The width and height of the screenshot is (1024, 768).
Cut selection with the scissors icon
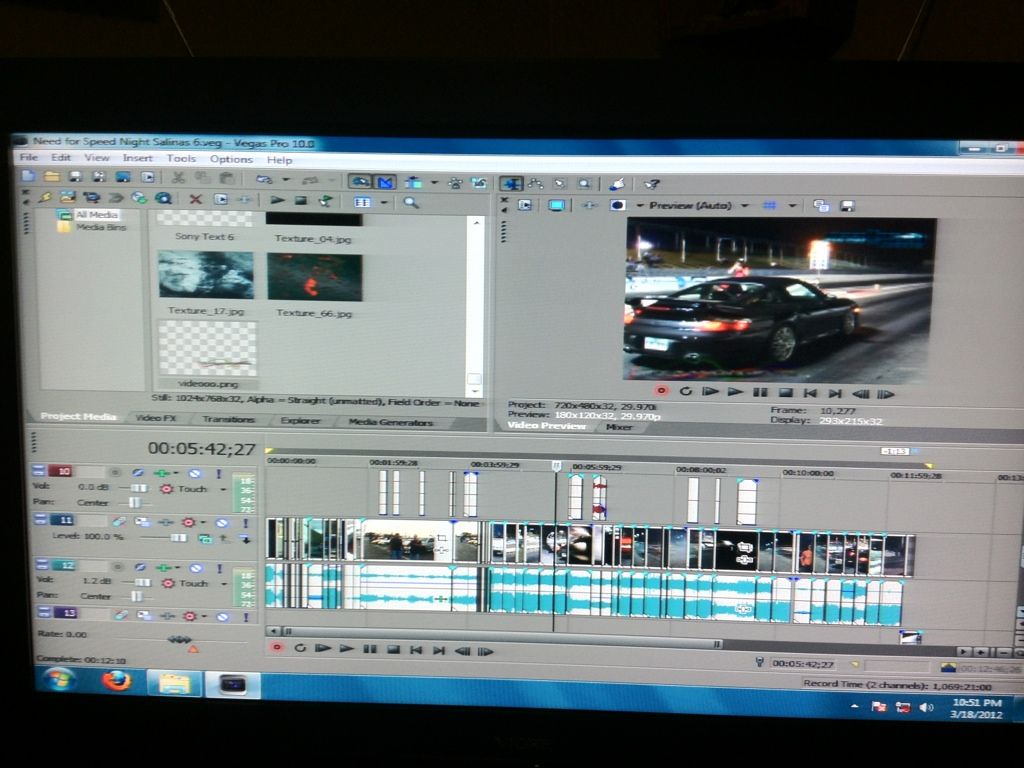[x=178, y=178]
